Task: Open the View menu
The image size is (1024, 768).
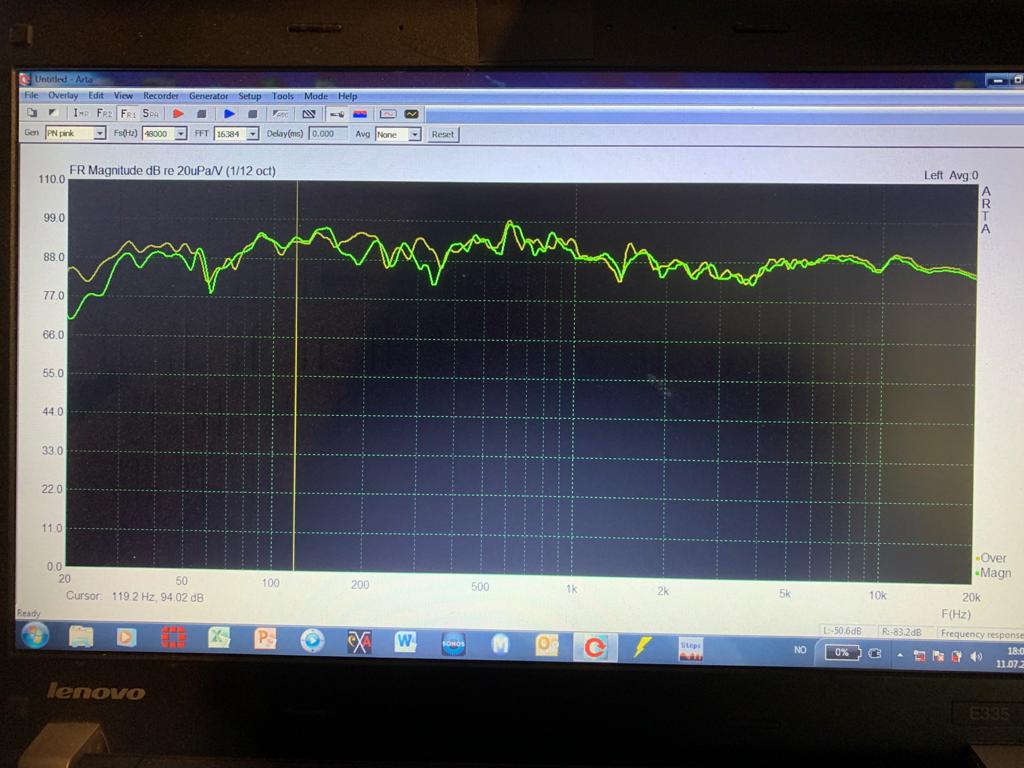Action: (x=123, y=95)
